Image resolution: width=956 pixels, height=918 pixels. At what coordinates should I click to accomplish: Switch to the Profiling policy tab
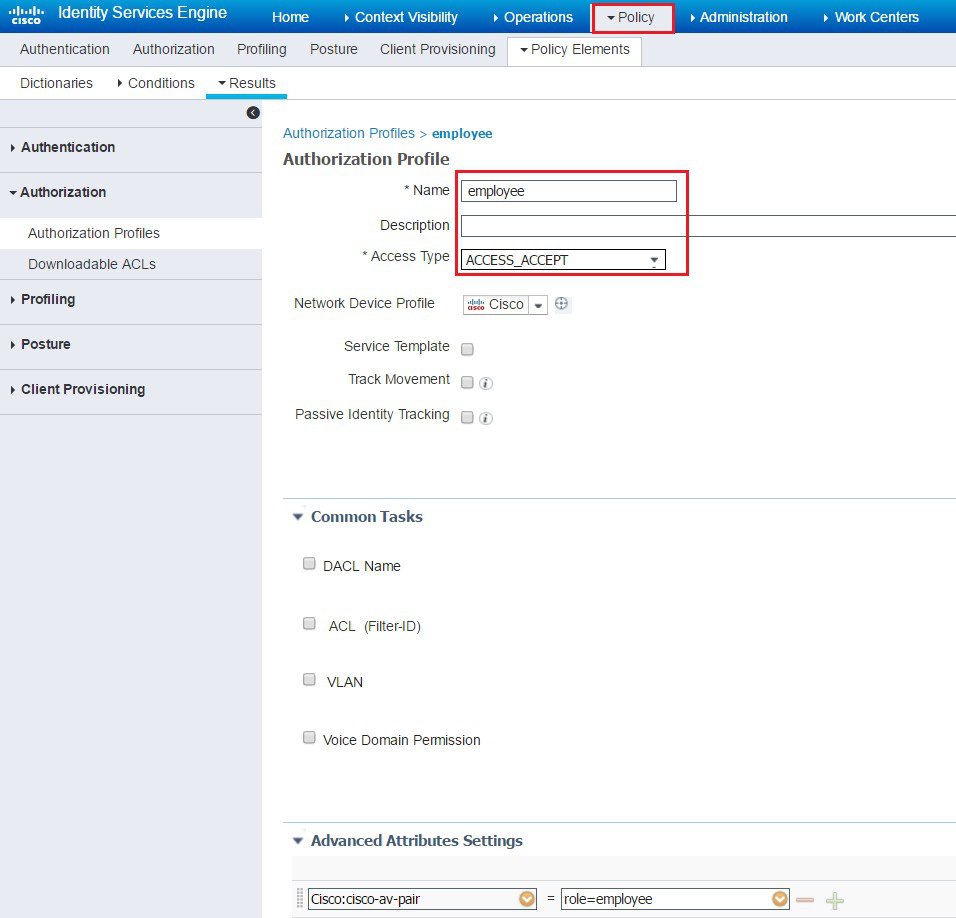point(262,49)
